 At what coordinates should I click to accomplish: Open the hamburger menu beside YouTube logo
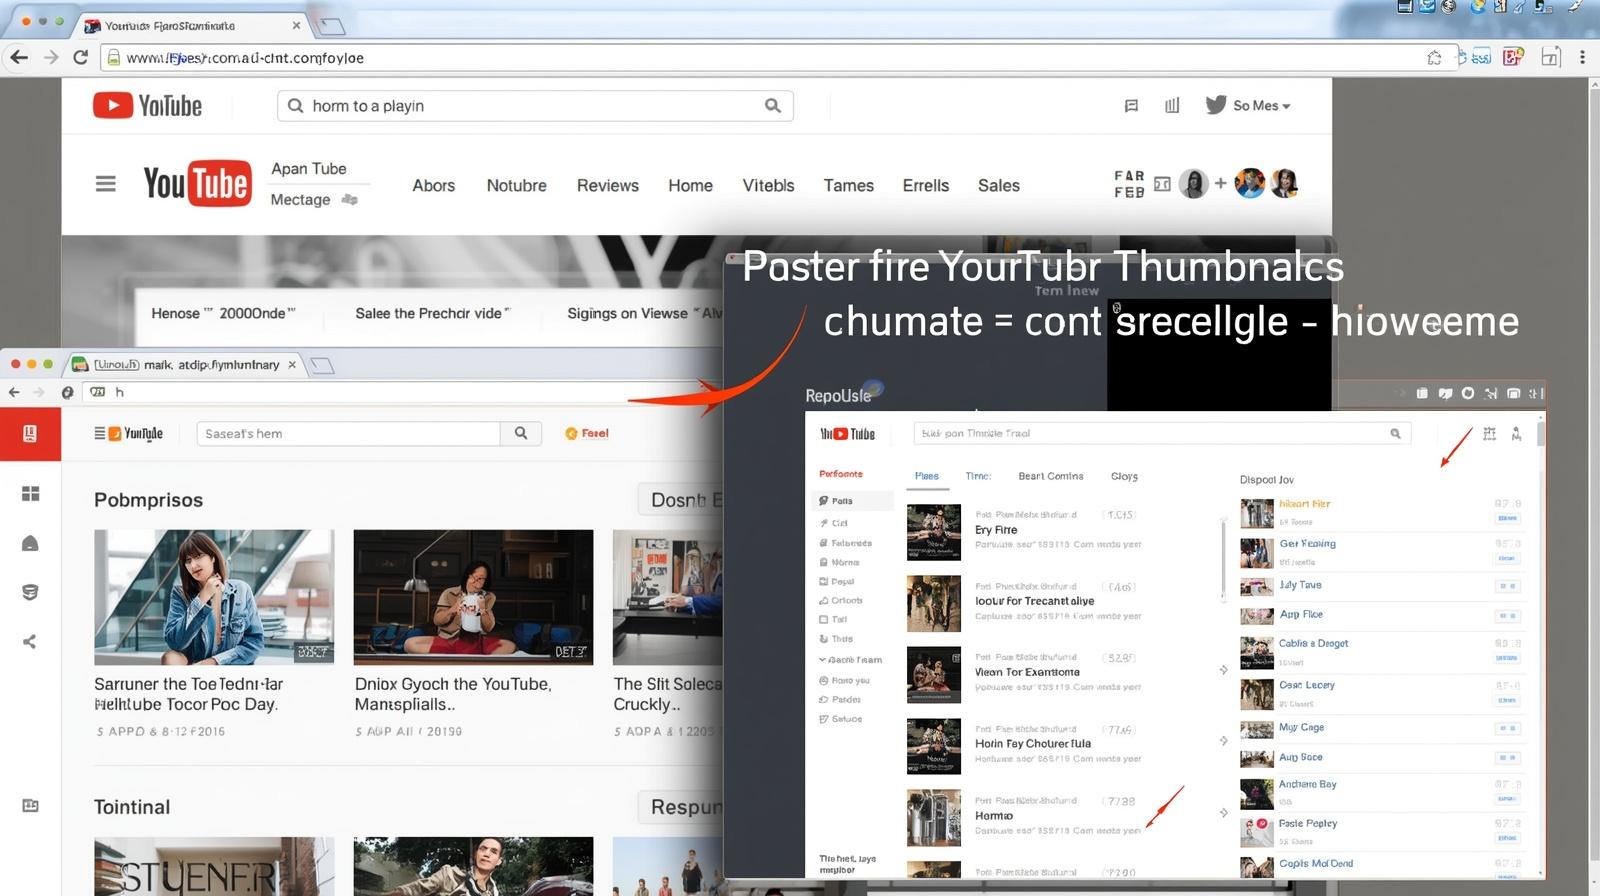105,184
